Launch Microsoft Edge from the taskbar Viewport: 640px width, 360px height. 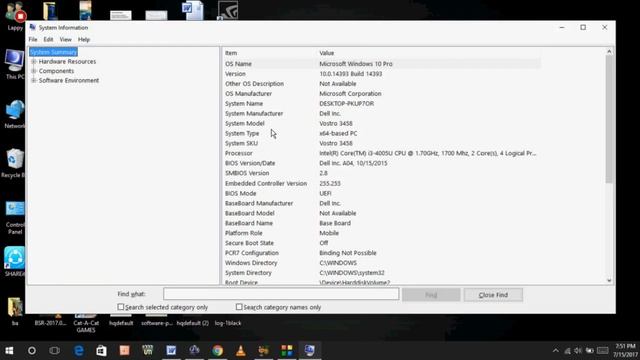click(x=78, y=351)
